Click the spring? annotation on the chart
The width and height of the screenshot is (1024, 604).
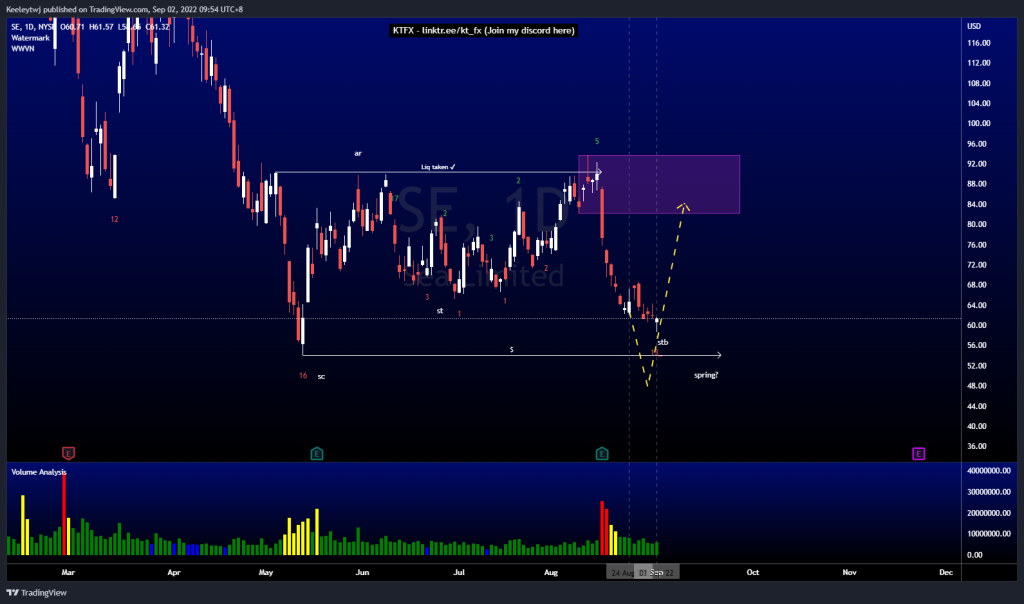click(x=706, y=374)
